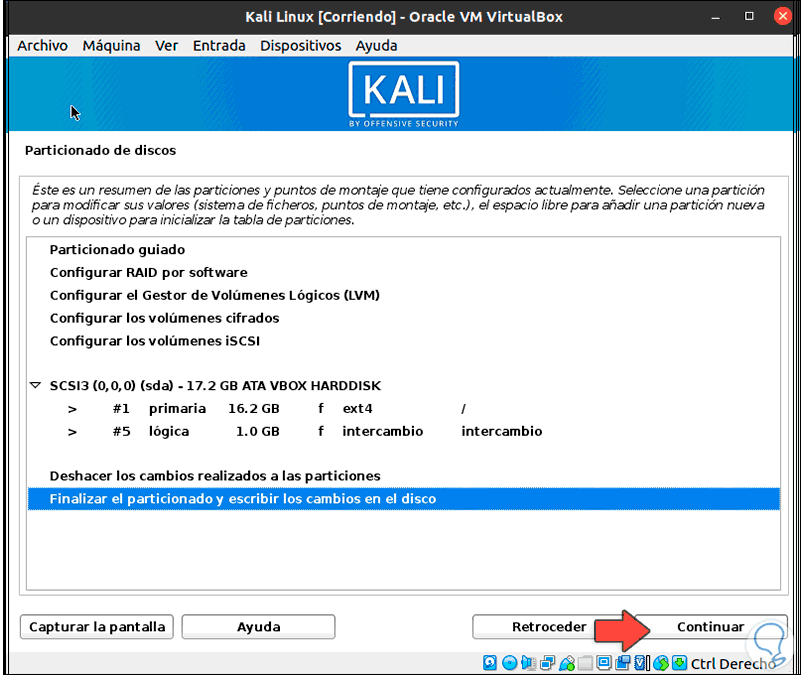Open the Archivo menu

click(43, 46)
